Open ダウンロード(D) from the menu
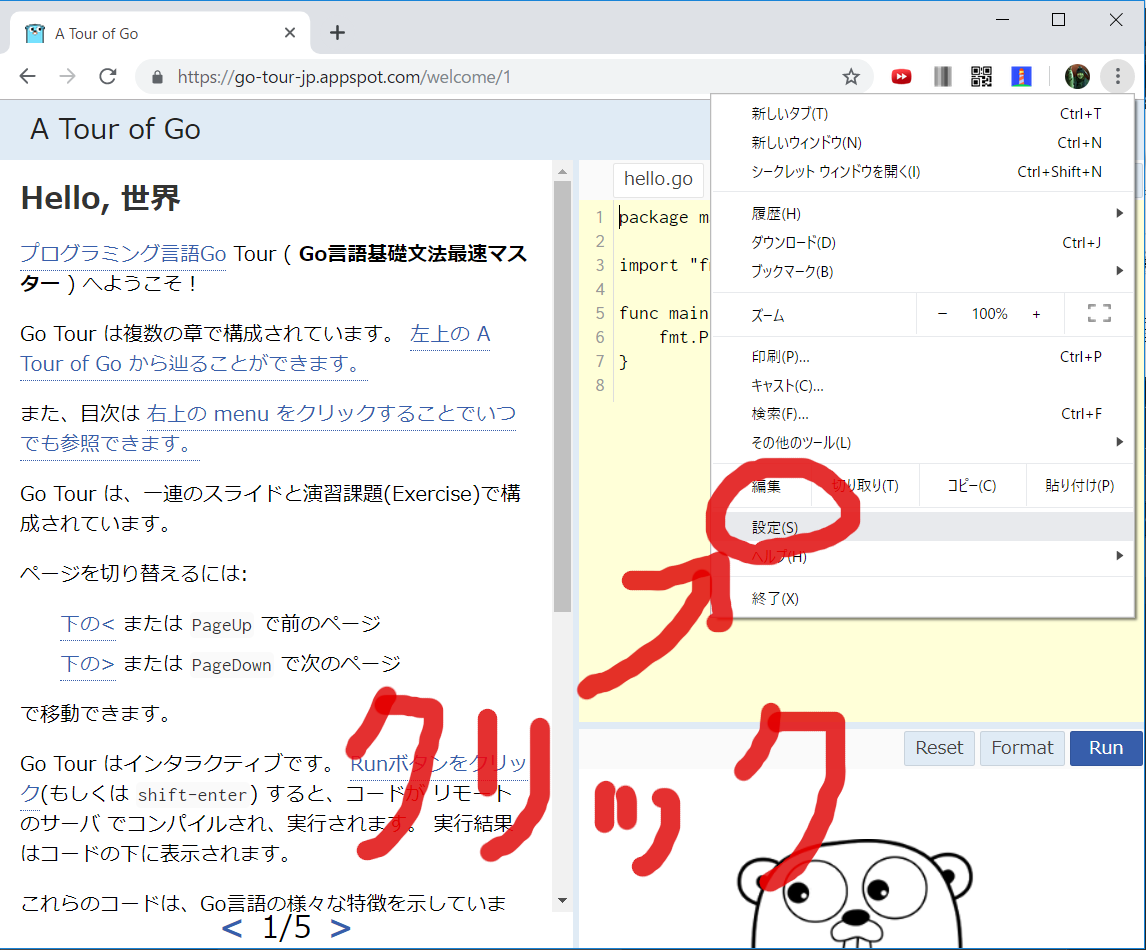Screen dimensions: 1146x950 pos(923,243)
